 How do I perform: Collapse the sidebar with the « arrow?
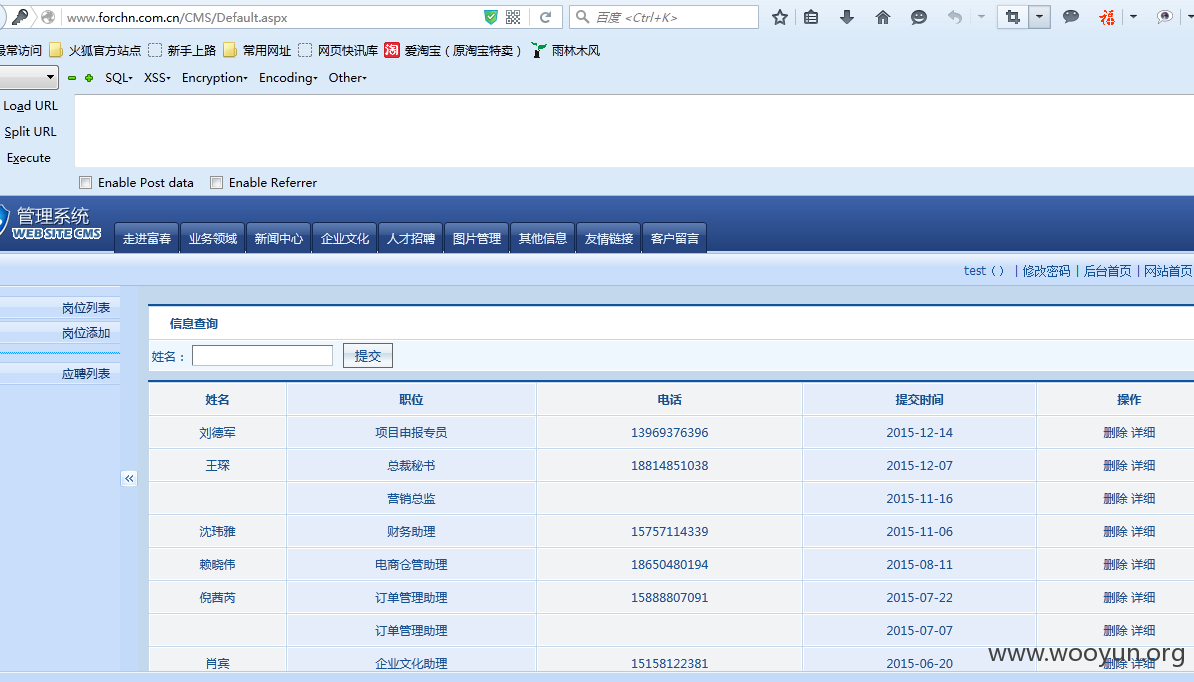coord(129,478)
